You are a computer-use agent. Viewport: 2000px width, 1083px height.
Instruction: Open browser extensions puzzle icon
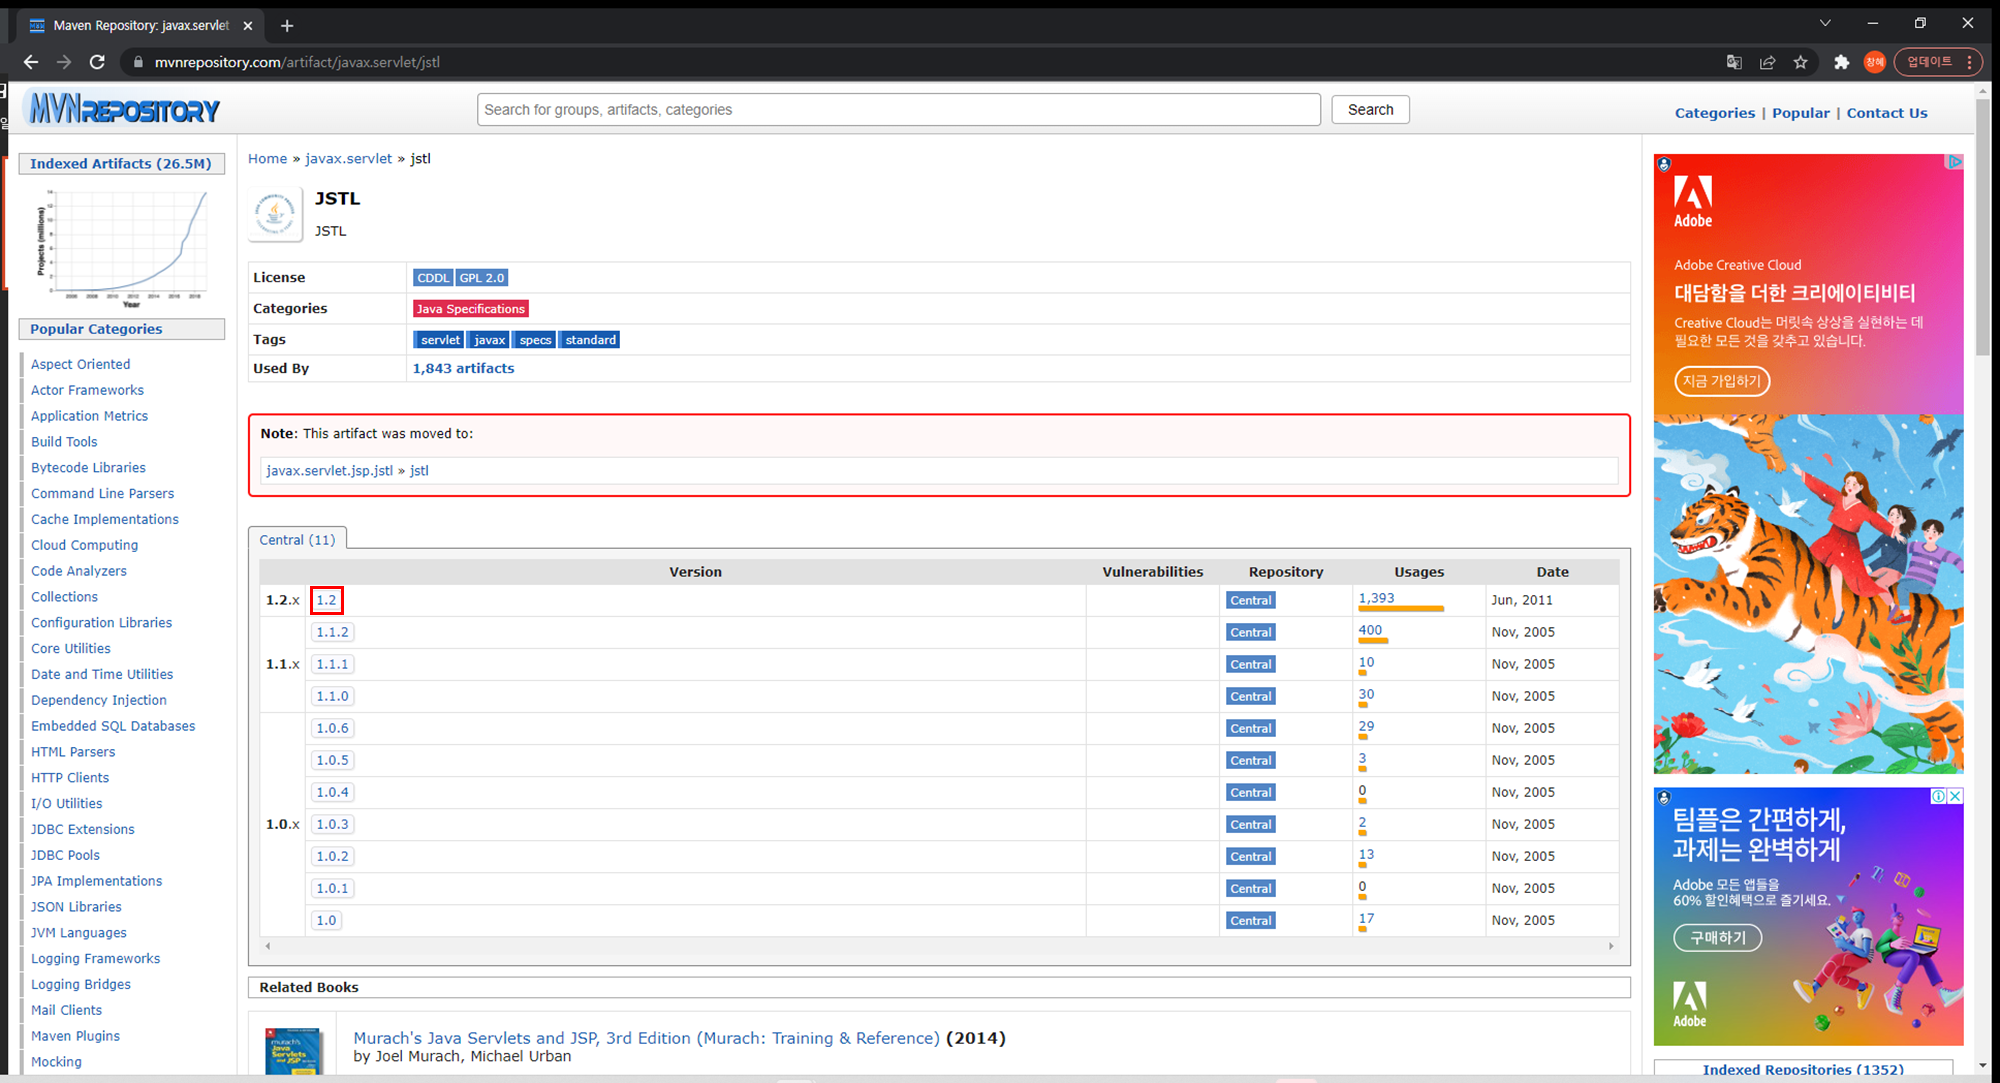click(1841, 62)
